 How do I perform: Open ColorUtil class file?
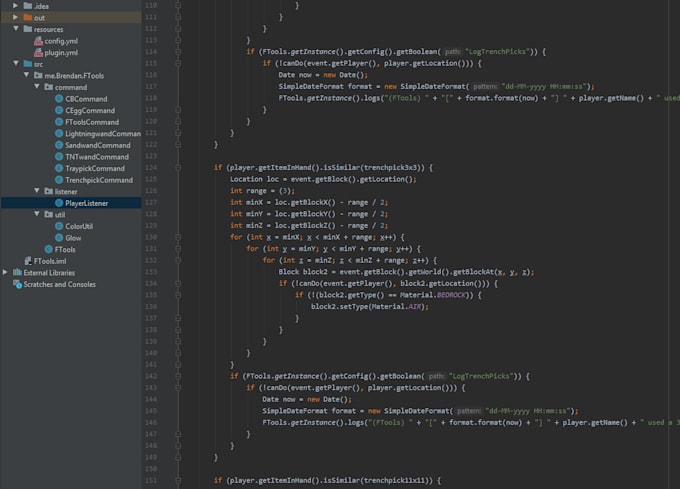79,226
